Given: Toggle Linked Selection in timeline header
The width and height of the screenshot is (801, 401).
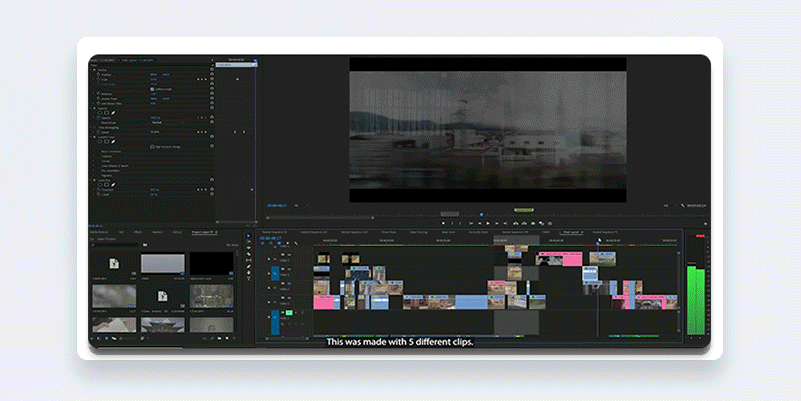Looking at the screenshot, I should click(x=279, y=243).
